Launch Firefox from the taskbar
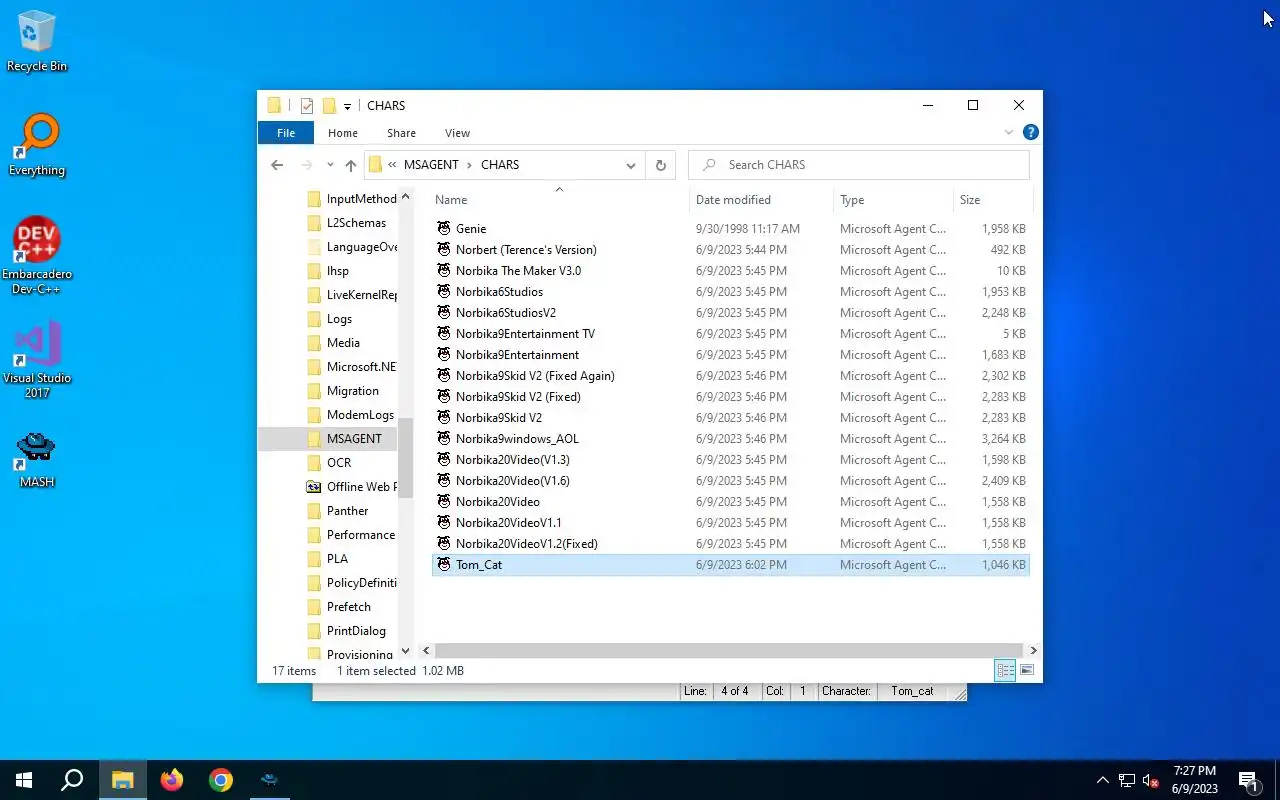This screenshot has width=1280, height=800. [172, 780]
